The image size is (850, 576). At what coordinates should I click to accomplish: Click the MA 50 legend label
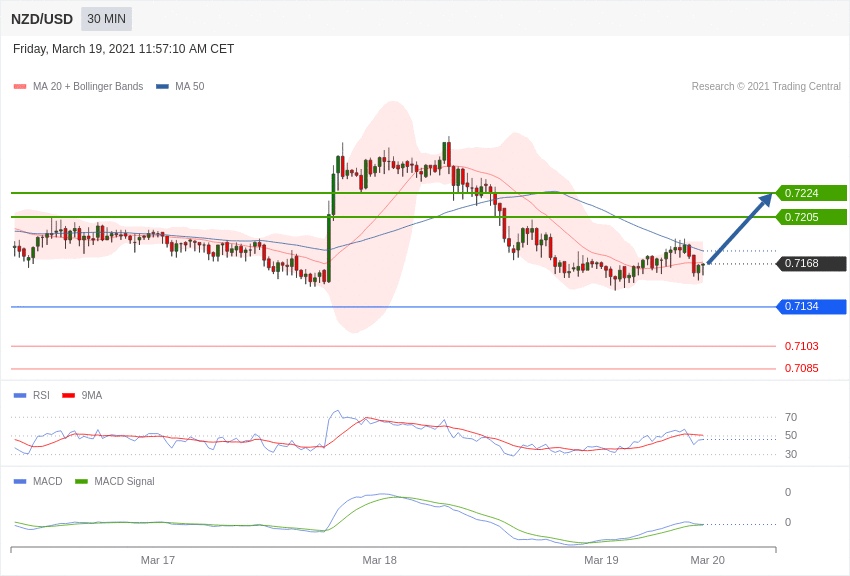(x=190, y=86)
